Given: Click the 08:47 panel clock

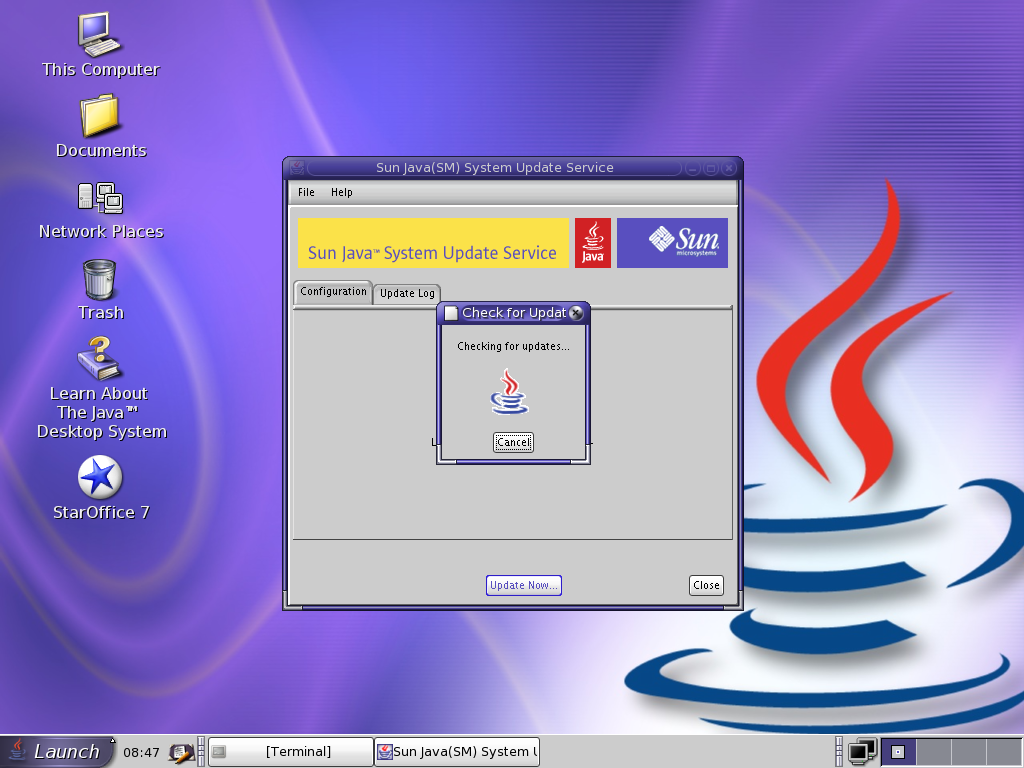Looking at the screenshot, I should [x=141, y=752].
